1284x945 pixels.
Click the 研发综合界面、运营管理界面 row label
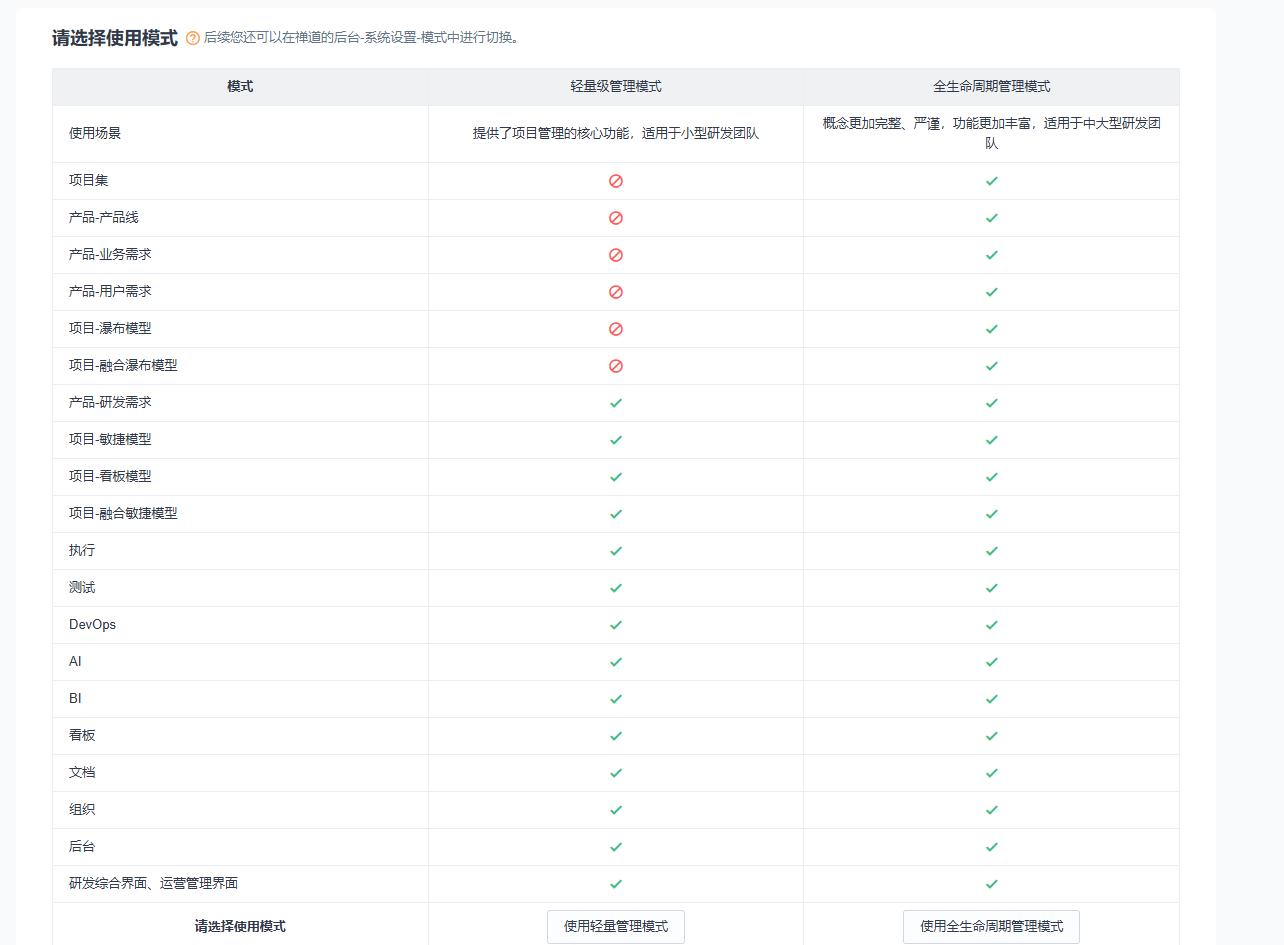pos(153,884)
